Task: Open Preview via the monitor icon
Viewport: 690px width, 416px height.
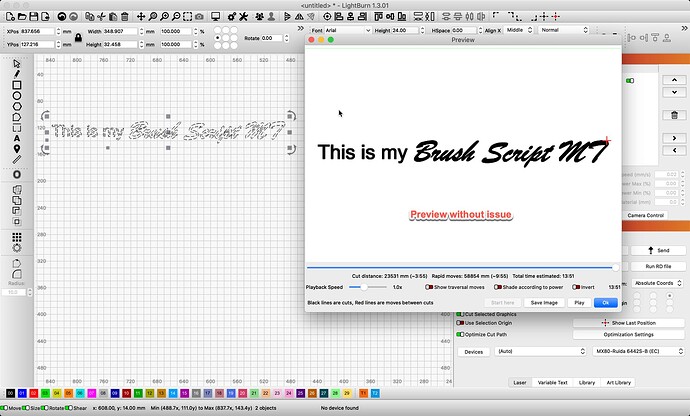Action: tap(216, 17)
